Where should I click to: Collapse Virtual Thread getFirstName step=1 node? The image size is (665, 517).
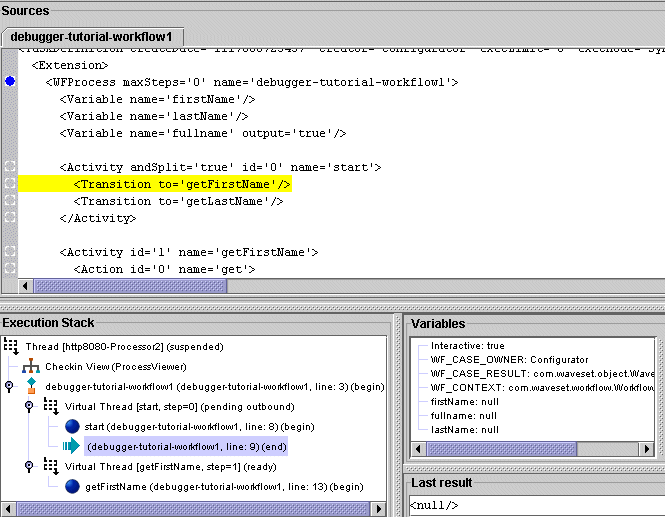29,466
